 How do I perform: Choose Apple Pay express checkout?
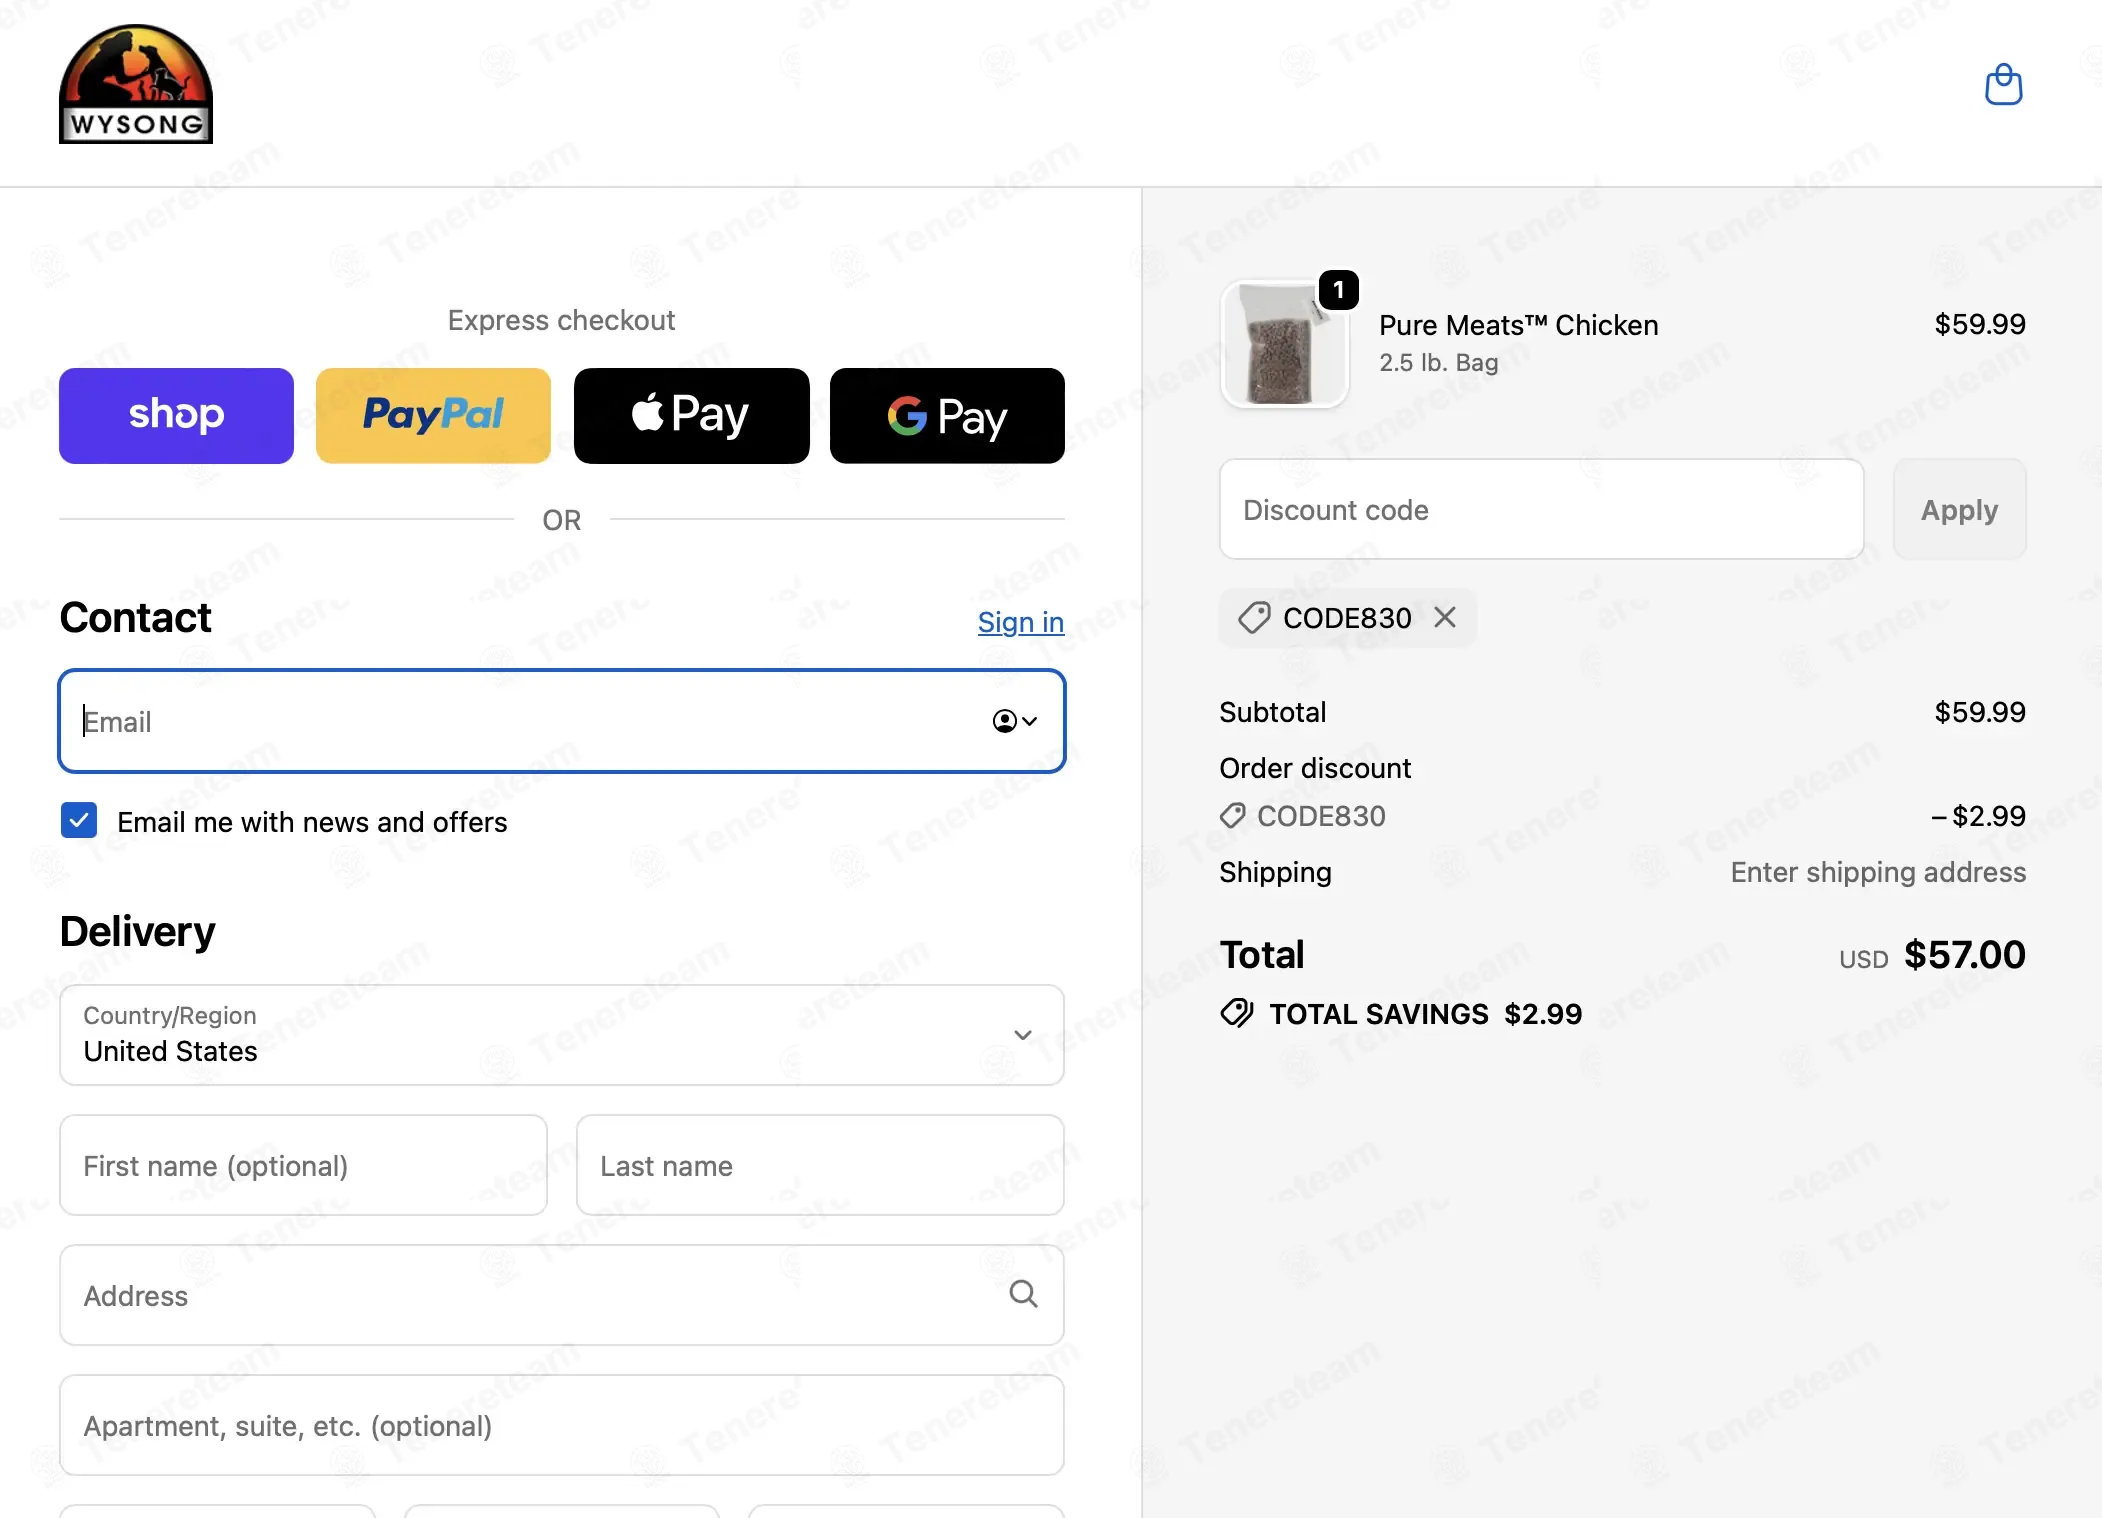point(691,416)
